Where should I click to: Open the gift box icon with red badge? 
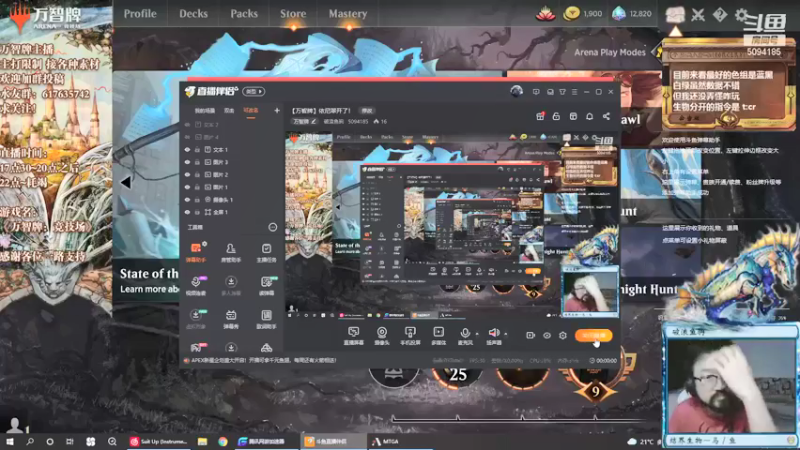point(540,116)
